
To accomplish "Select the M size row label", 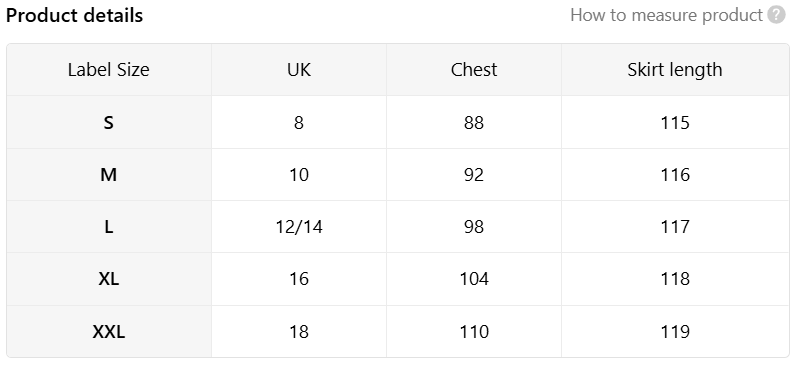I will (x=109, y=175).
